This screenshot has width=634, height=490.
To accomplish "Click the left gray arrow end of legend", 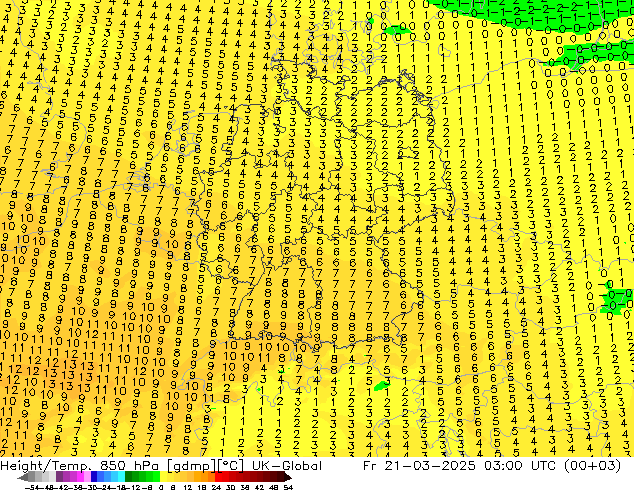I will click(23, 477).
